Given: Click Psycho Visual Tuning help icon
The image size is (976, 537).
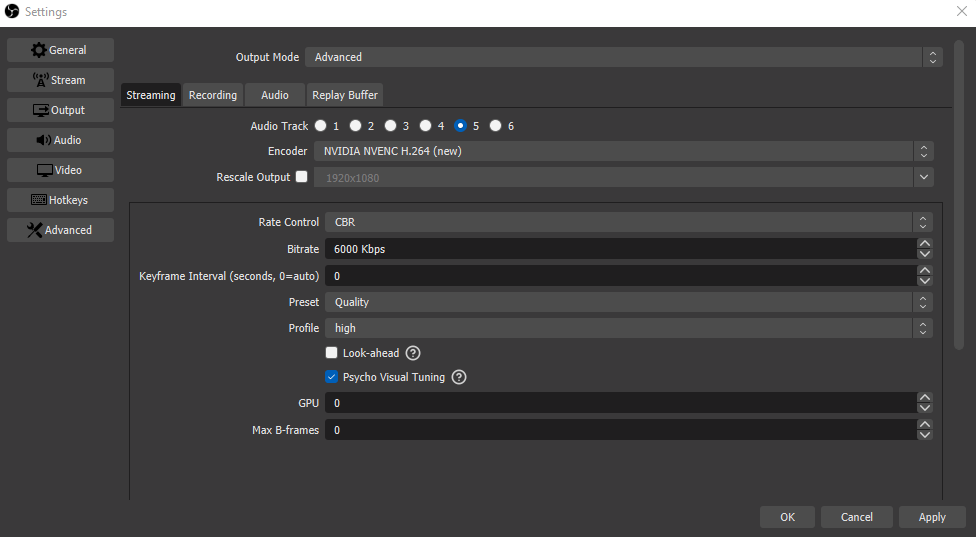Looking at the screenshot, I should [459, 377].
